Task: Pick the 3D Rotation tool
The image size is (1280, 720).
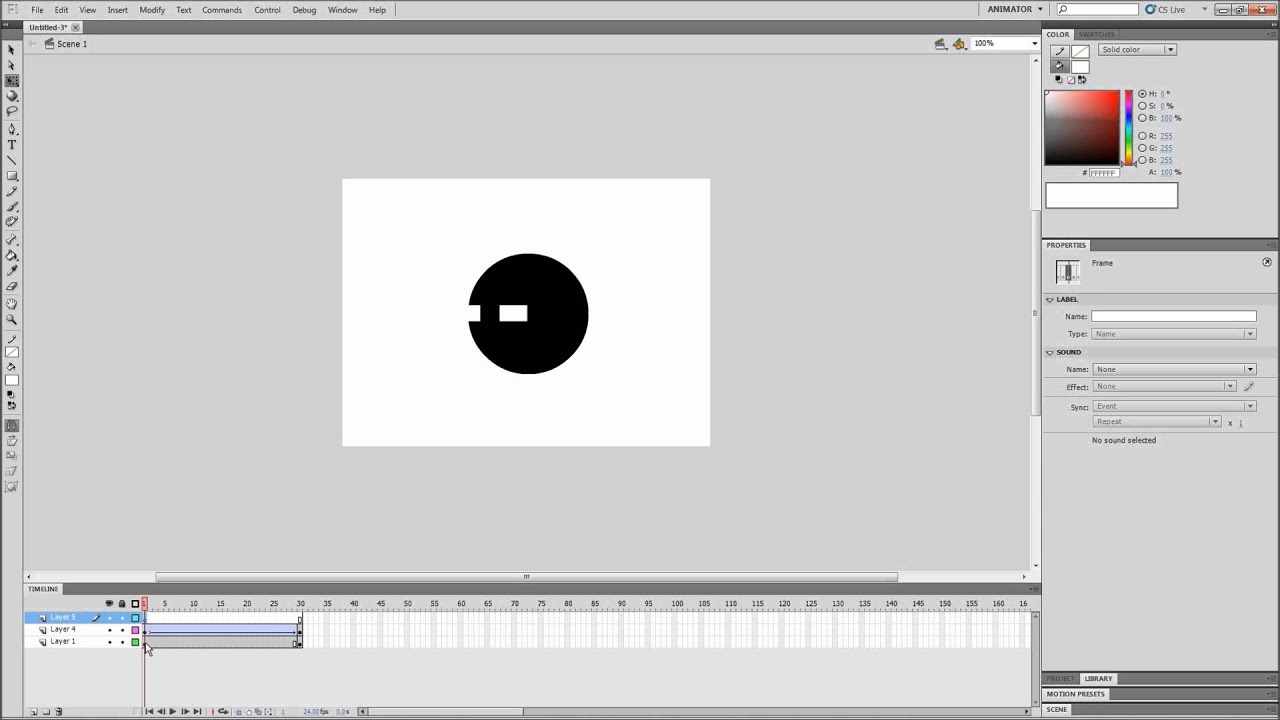Action: (12, 95)
